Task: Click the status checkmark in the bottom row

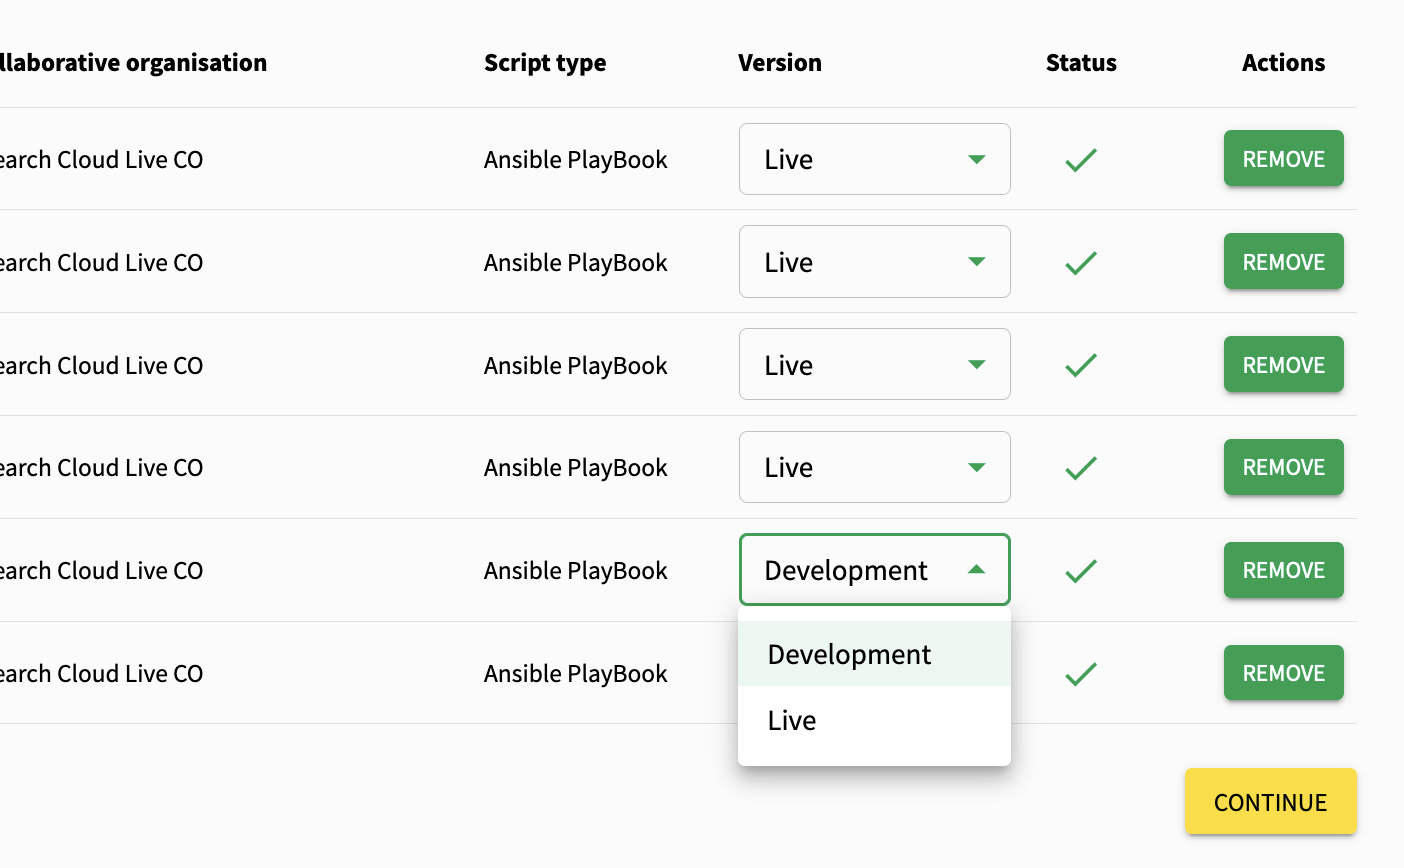Action: point(1081,674)
